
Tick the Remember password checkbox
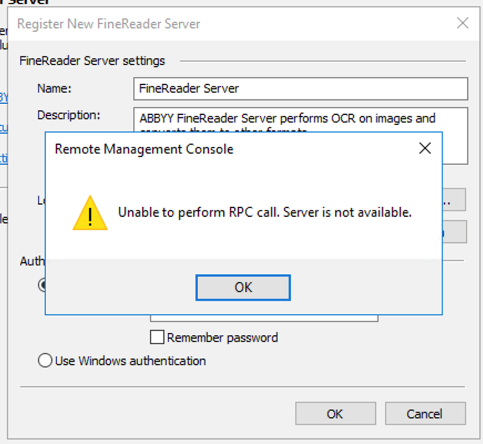pos(157,337)
